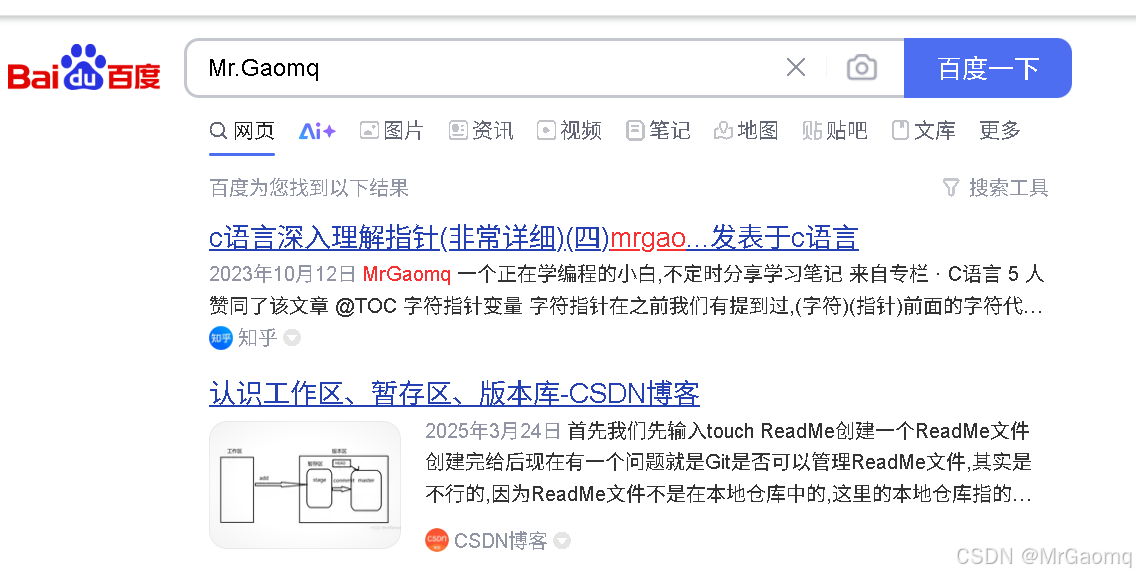
Task: Select the 网页 tab
Action: [x=242, y=130]
